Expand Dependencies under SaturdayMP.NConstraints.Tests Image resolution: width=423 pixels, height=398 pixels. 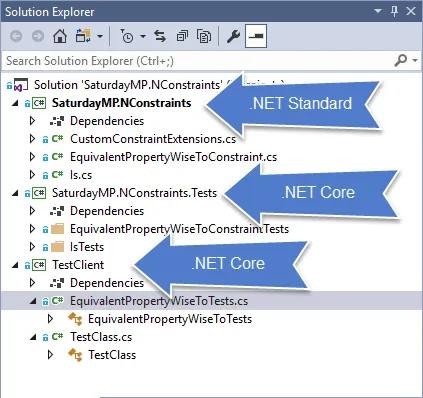point(32,211)
